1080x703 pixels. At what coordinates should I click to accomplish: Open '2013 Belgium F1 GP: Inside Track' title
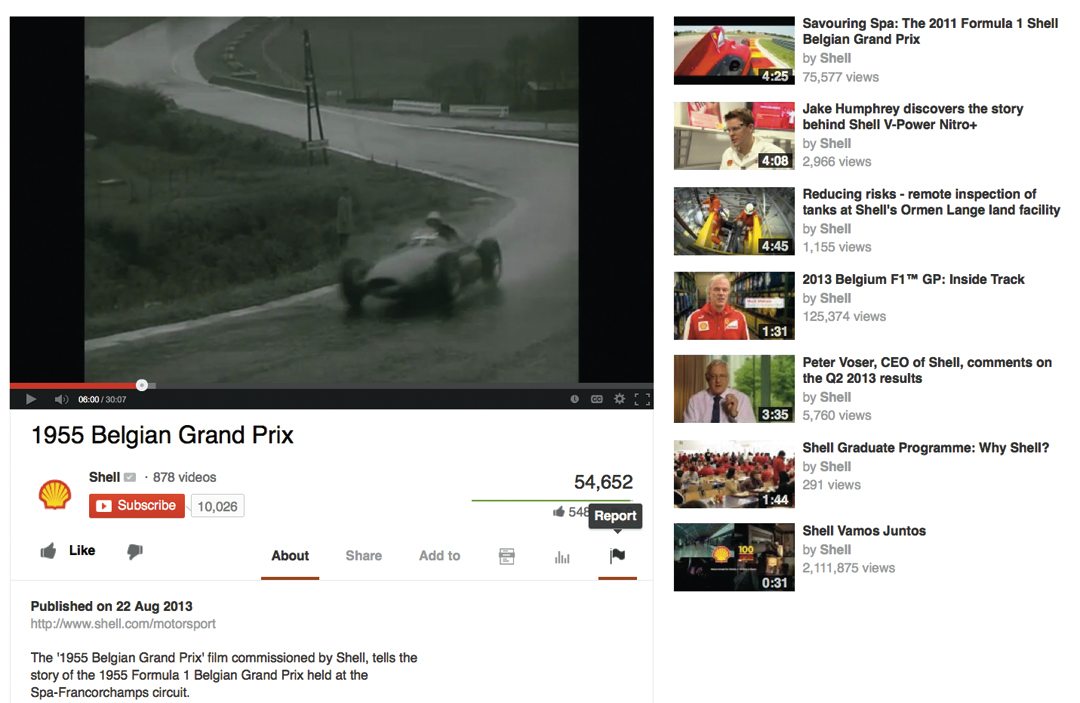coord(913,279)
